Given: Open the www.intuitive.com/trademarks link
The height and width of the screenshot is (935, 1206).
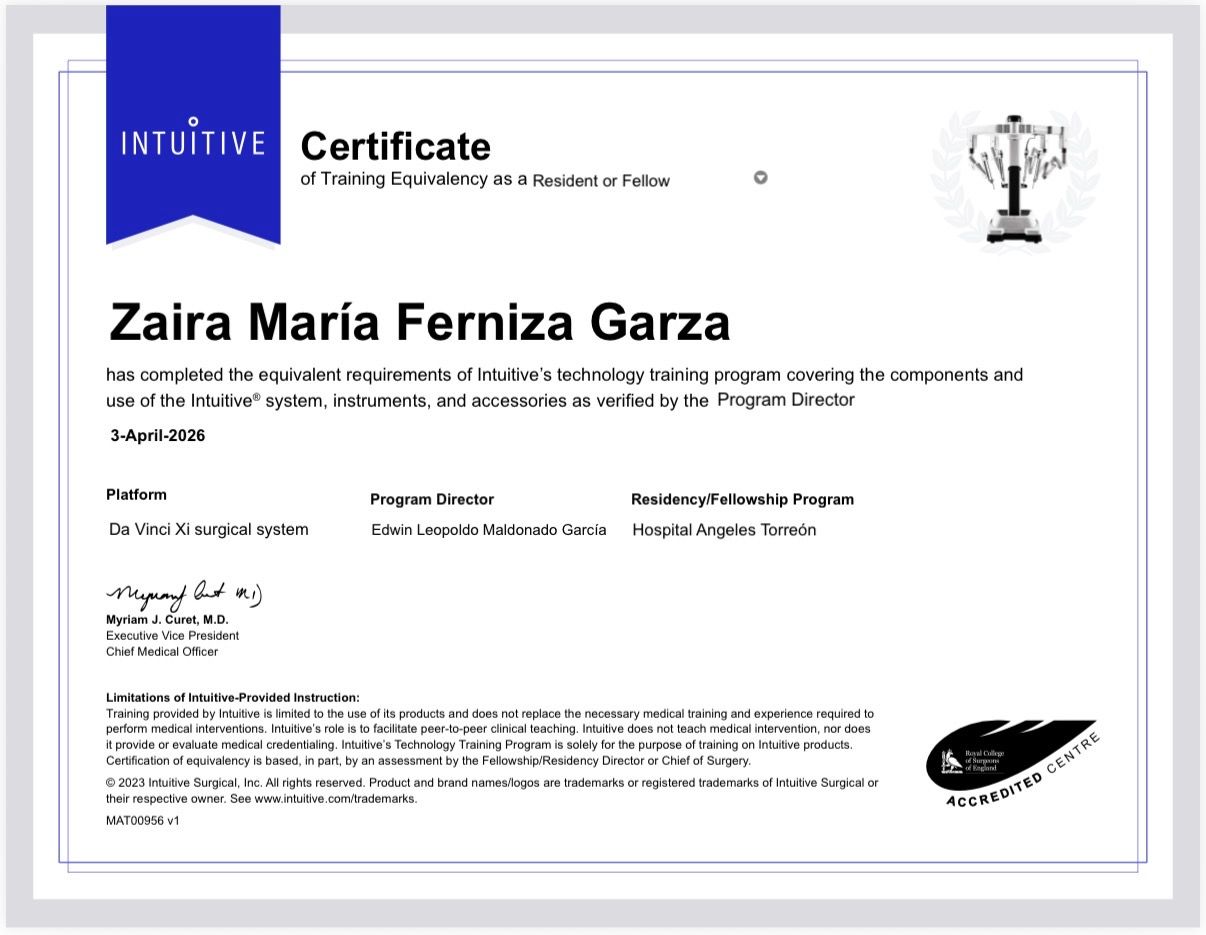Looking at the screenshot, I should (335, 799).
